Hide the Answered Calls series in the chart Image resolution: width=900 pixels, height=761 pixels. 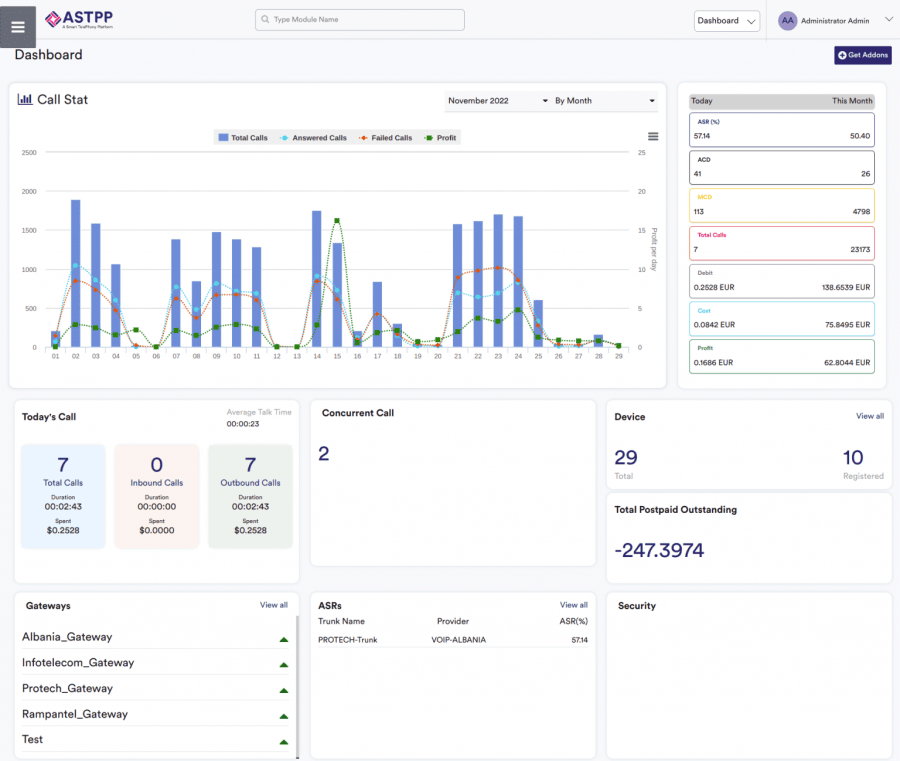pos(317,137)
